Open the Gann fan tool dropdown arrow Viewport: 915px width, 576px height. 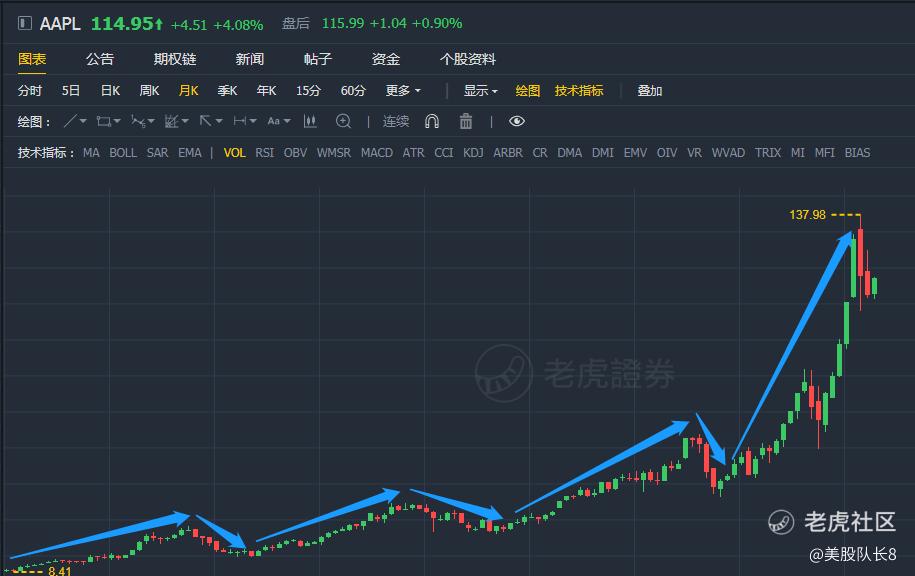[x=185, y=121]
